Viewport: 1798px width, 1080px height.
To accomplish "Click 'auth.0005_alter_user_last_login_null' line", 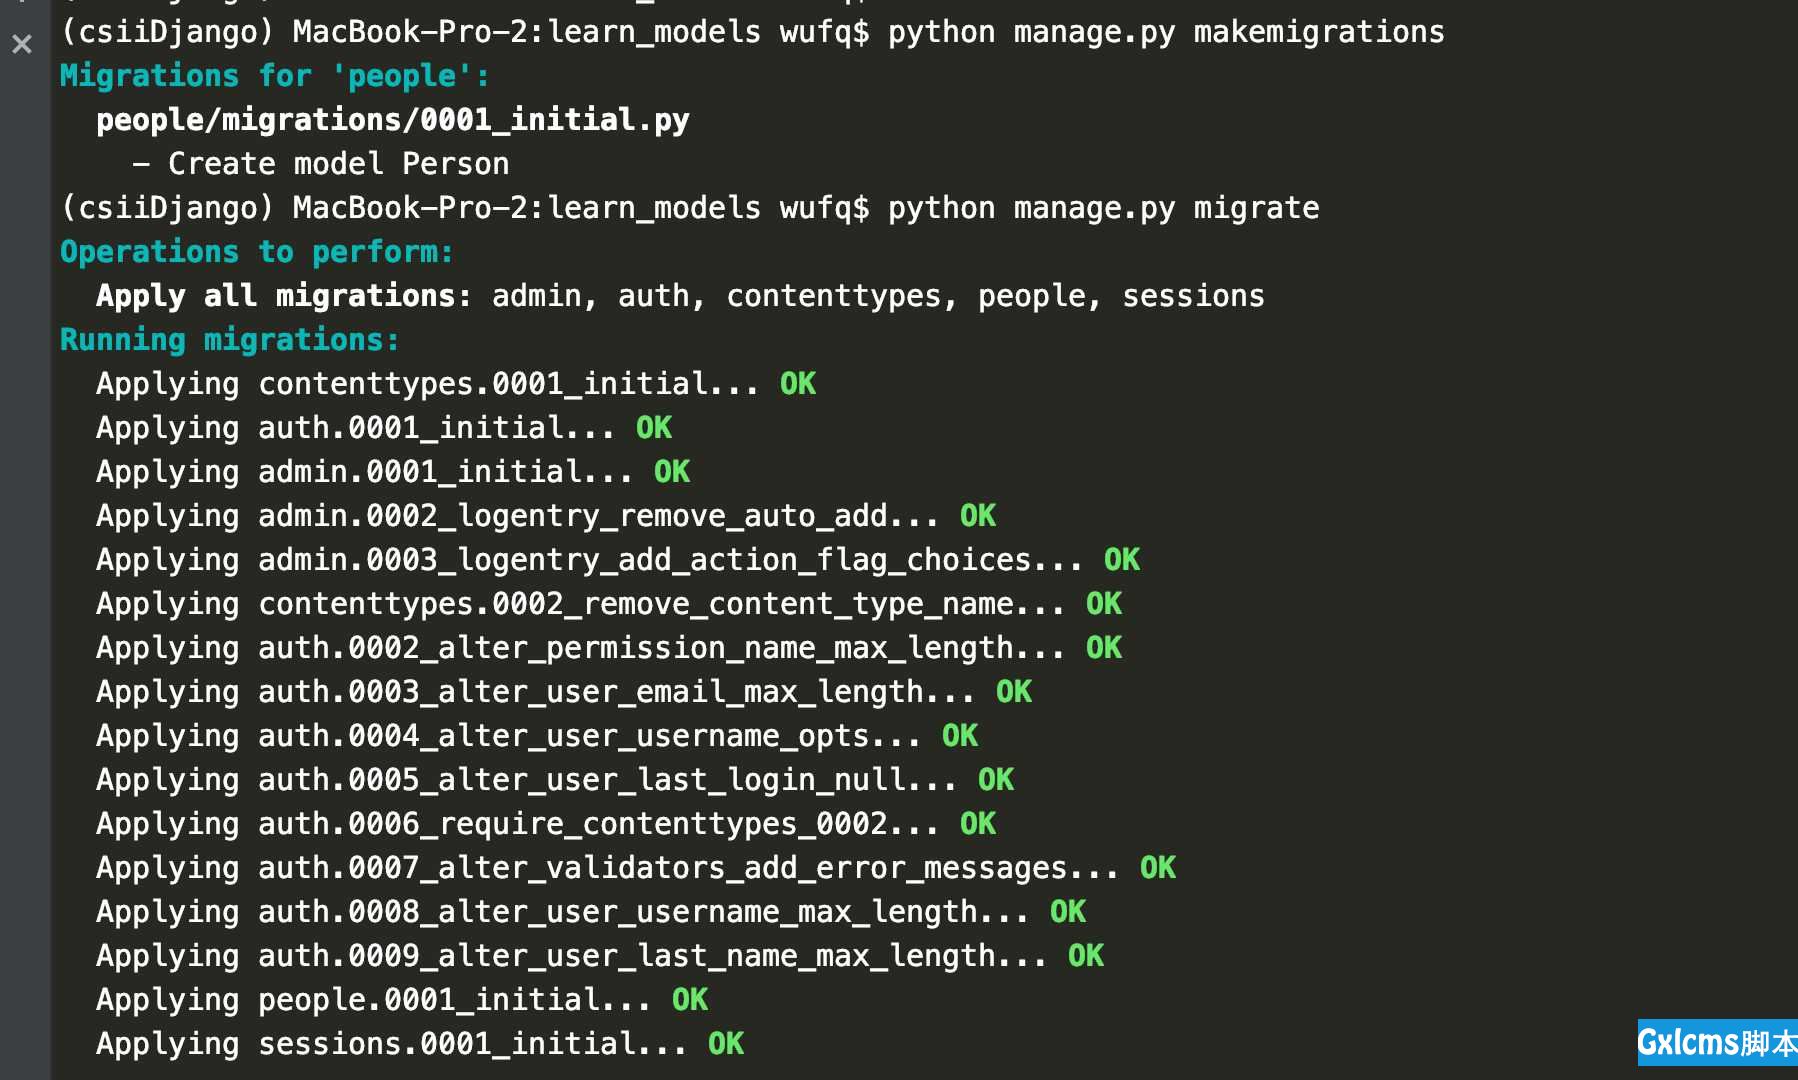I will (x=555, y=780).
